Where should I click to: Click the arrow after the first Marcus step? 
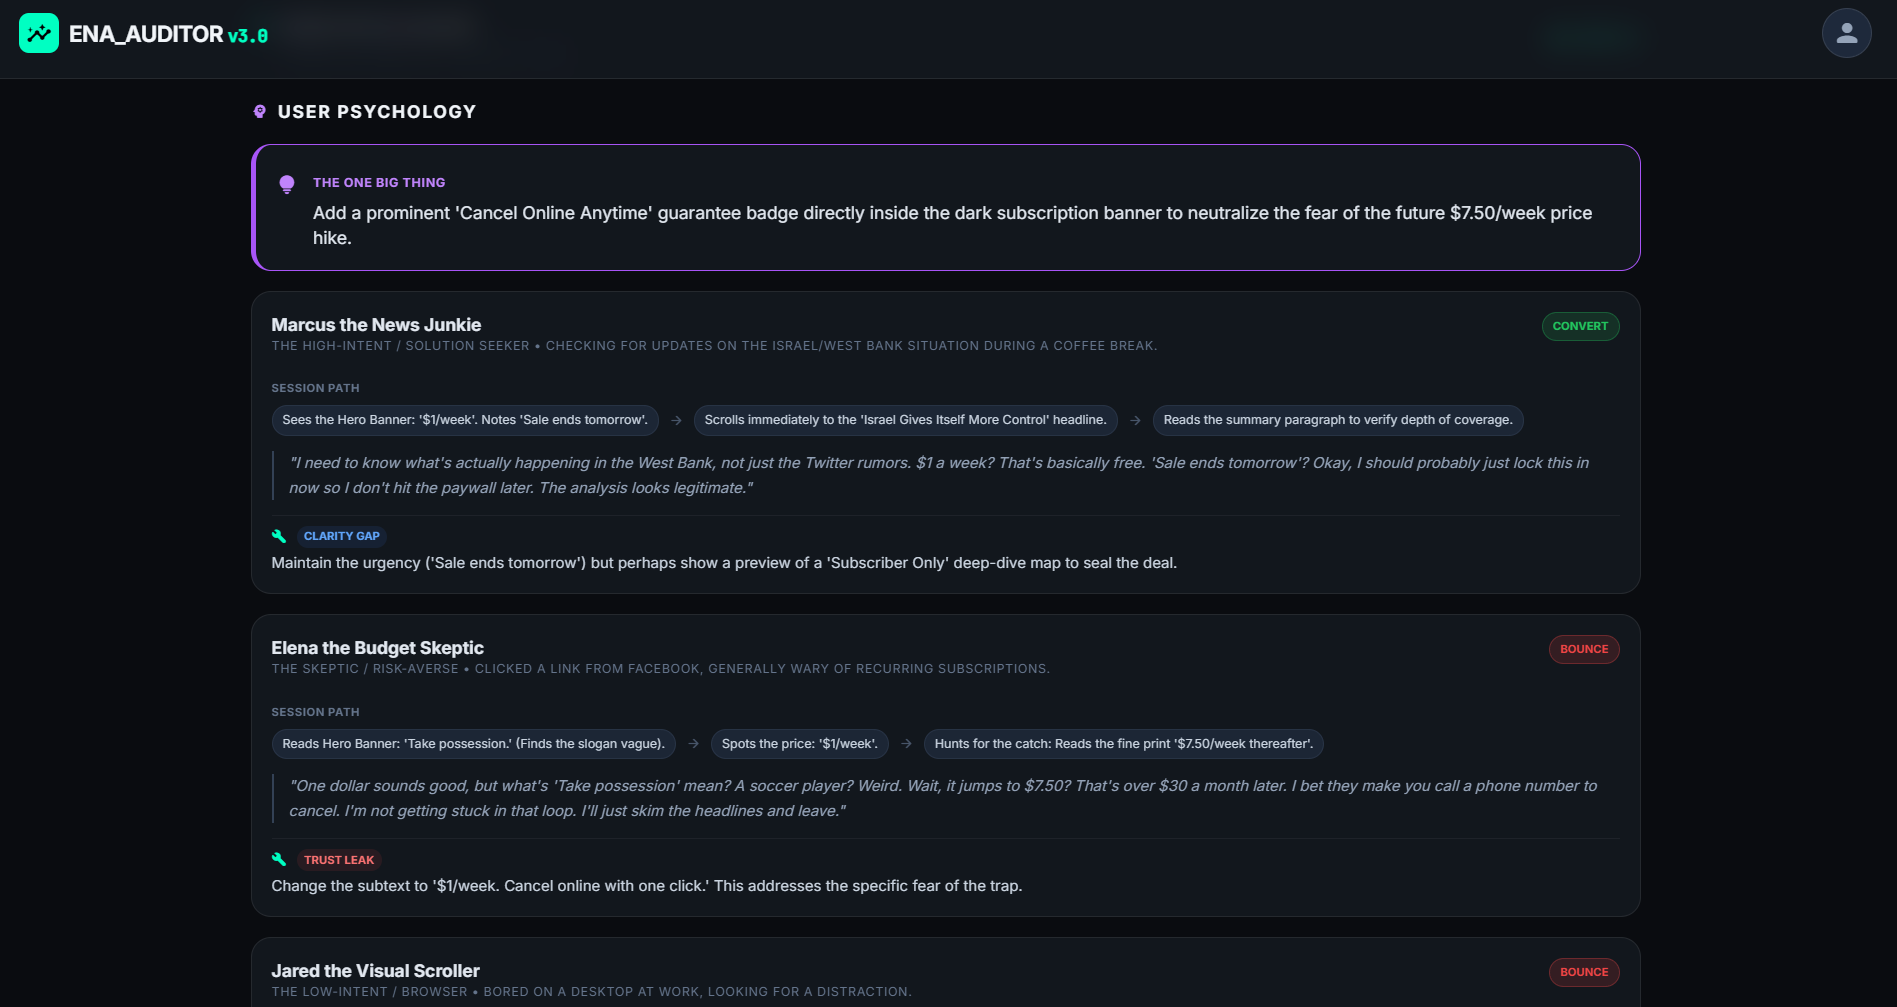coord(676,420)
